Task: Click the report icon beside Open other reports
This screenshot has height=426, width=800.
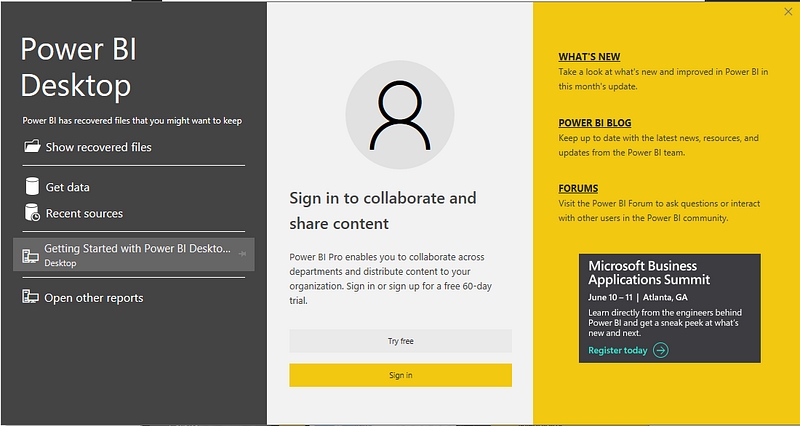Action: (x=30, y=296)
